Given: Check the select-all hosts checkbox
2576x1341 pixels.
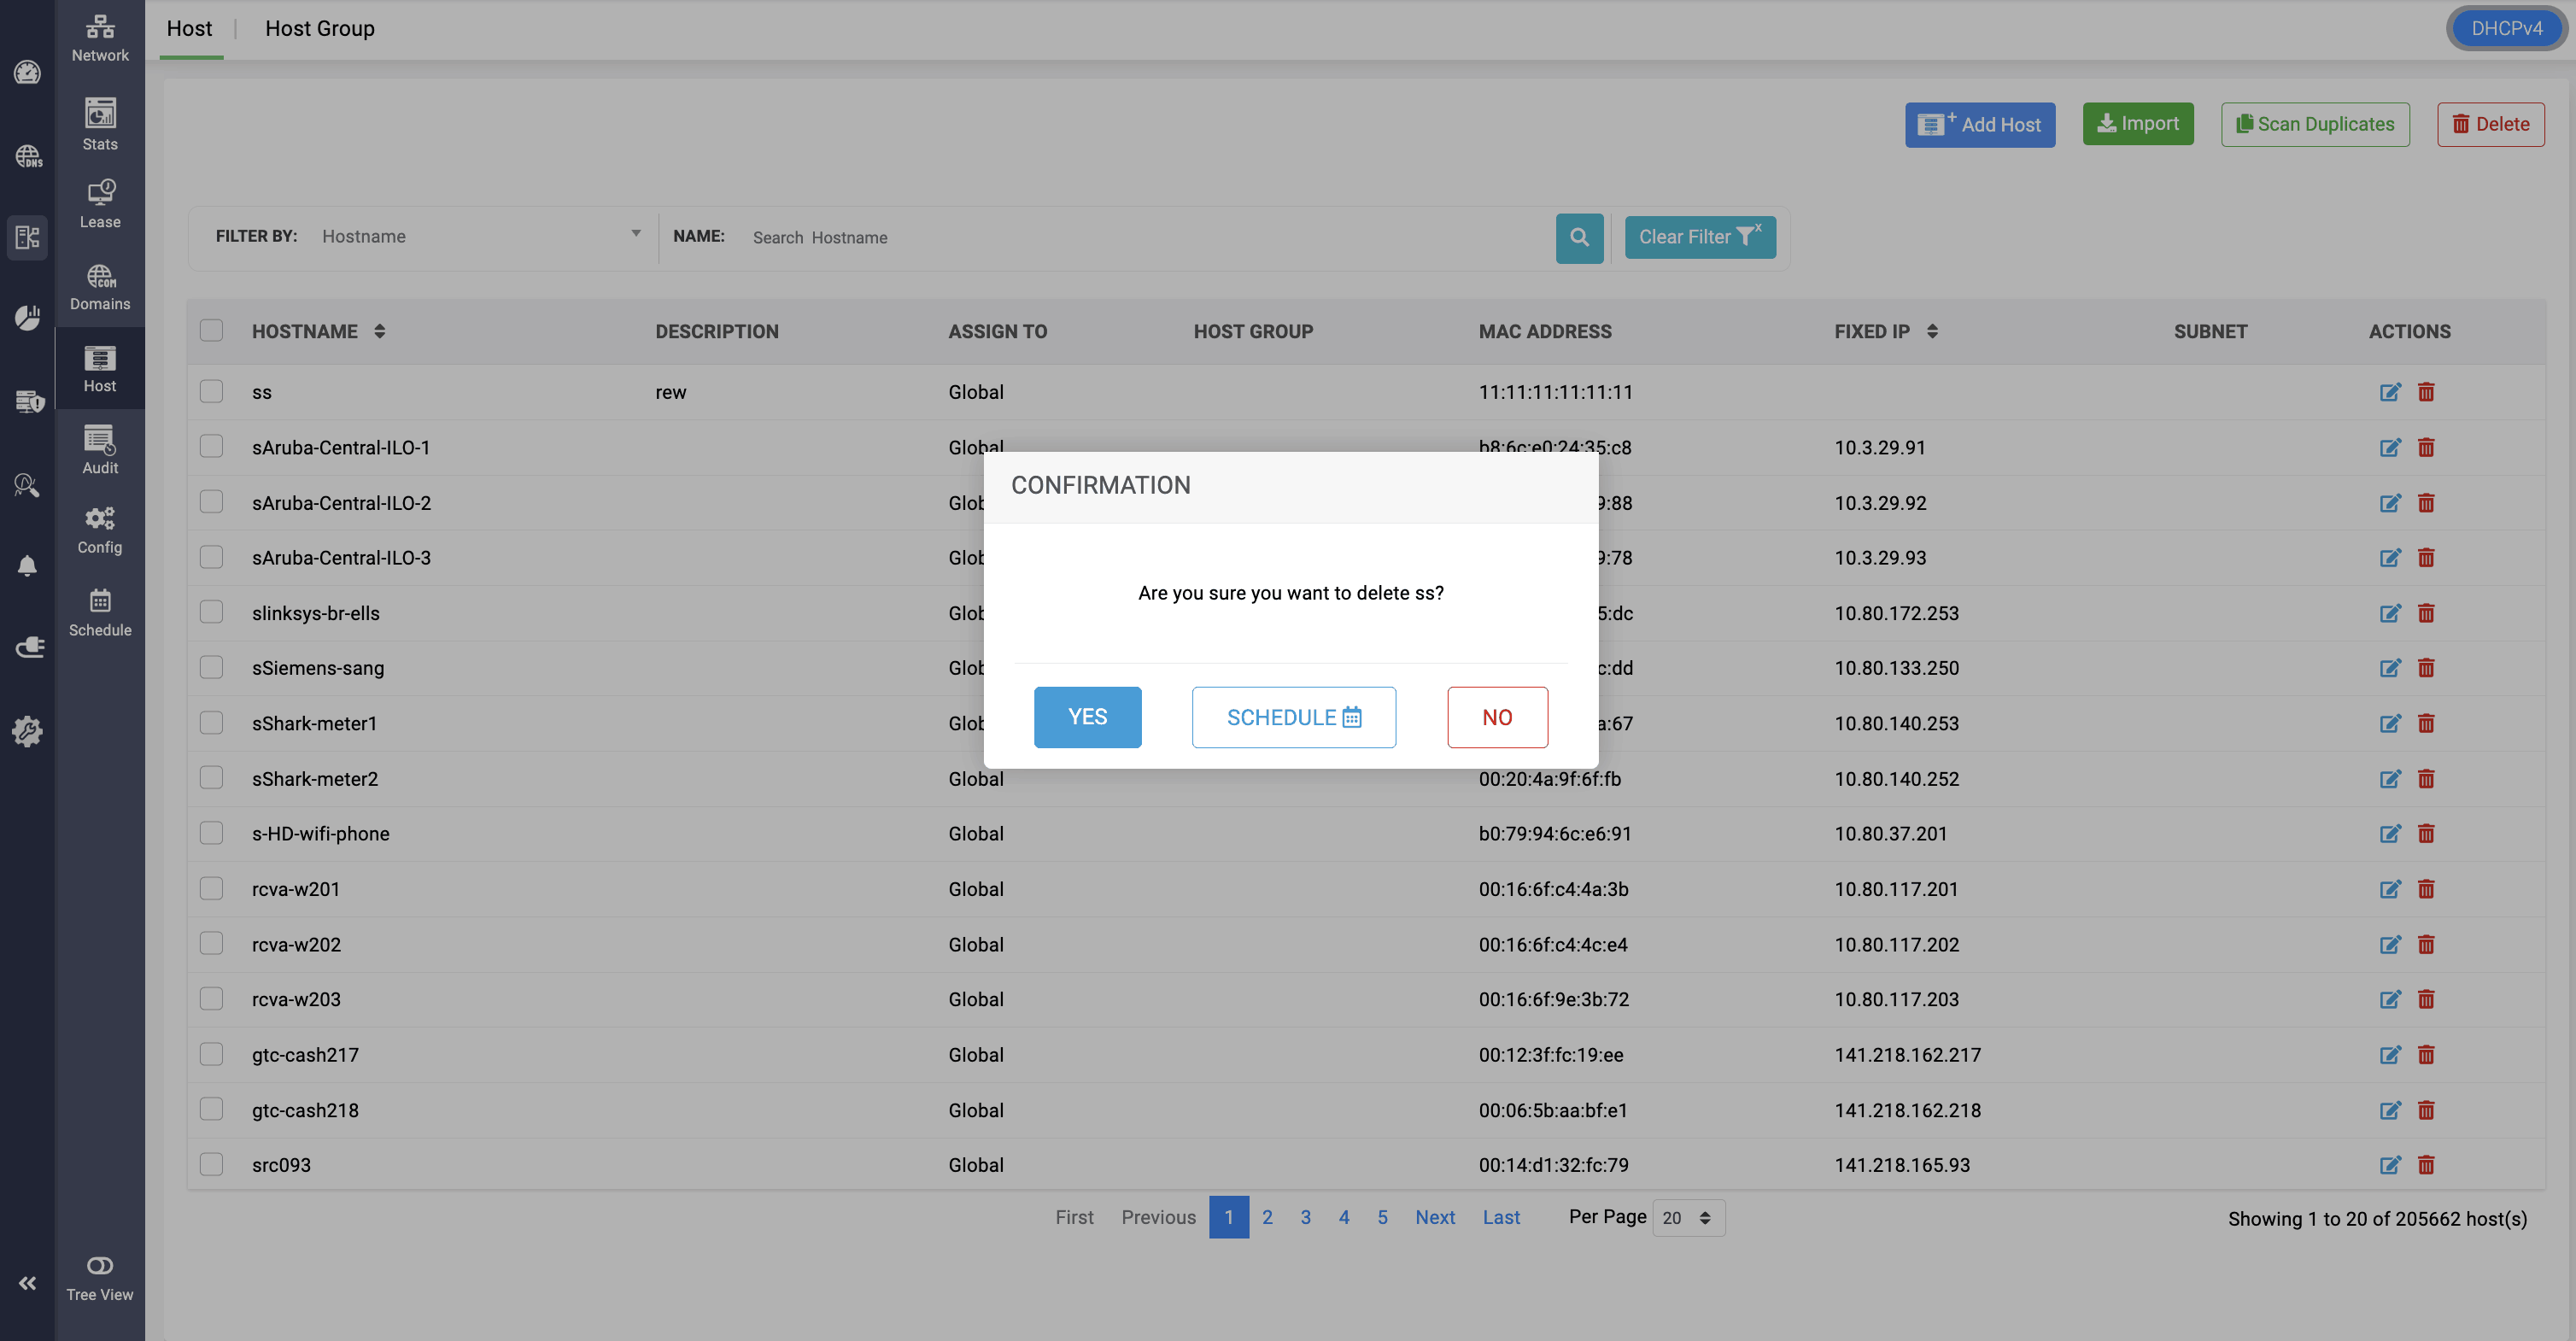Looking at the screenshot, I should (211, 330).
